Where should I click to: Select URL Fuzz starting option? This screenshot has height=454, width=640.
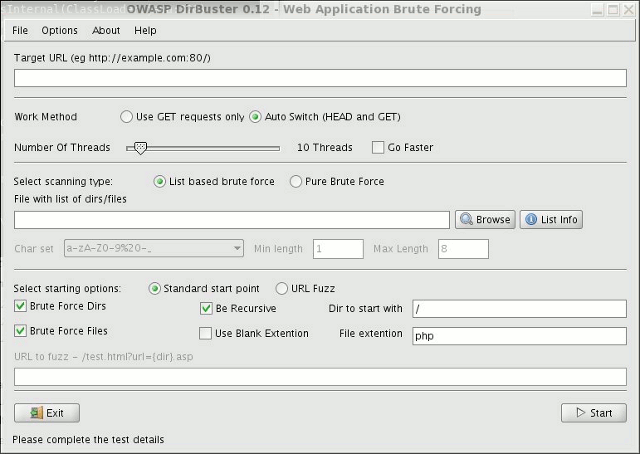tap(282, 289)
